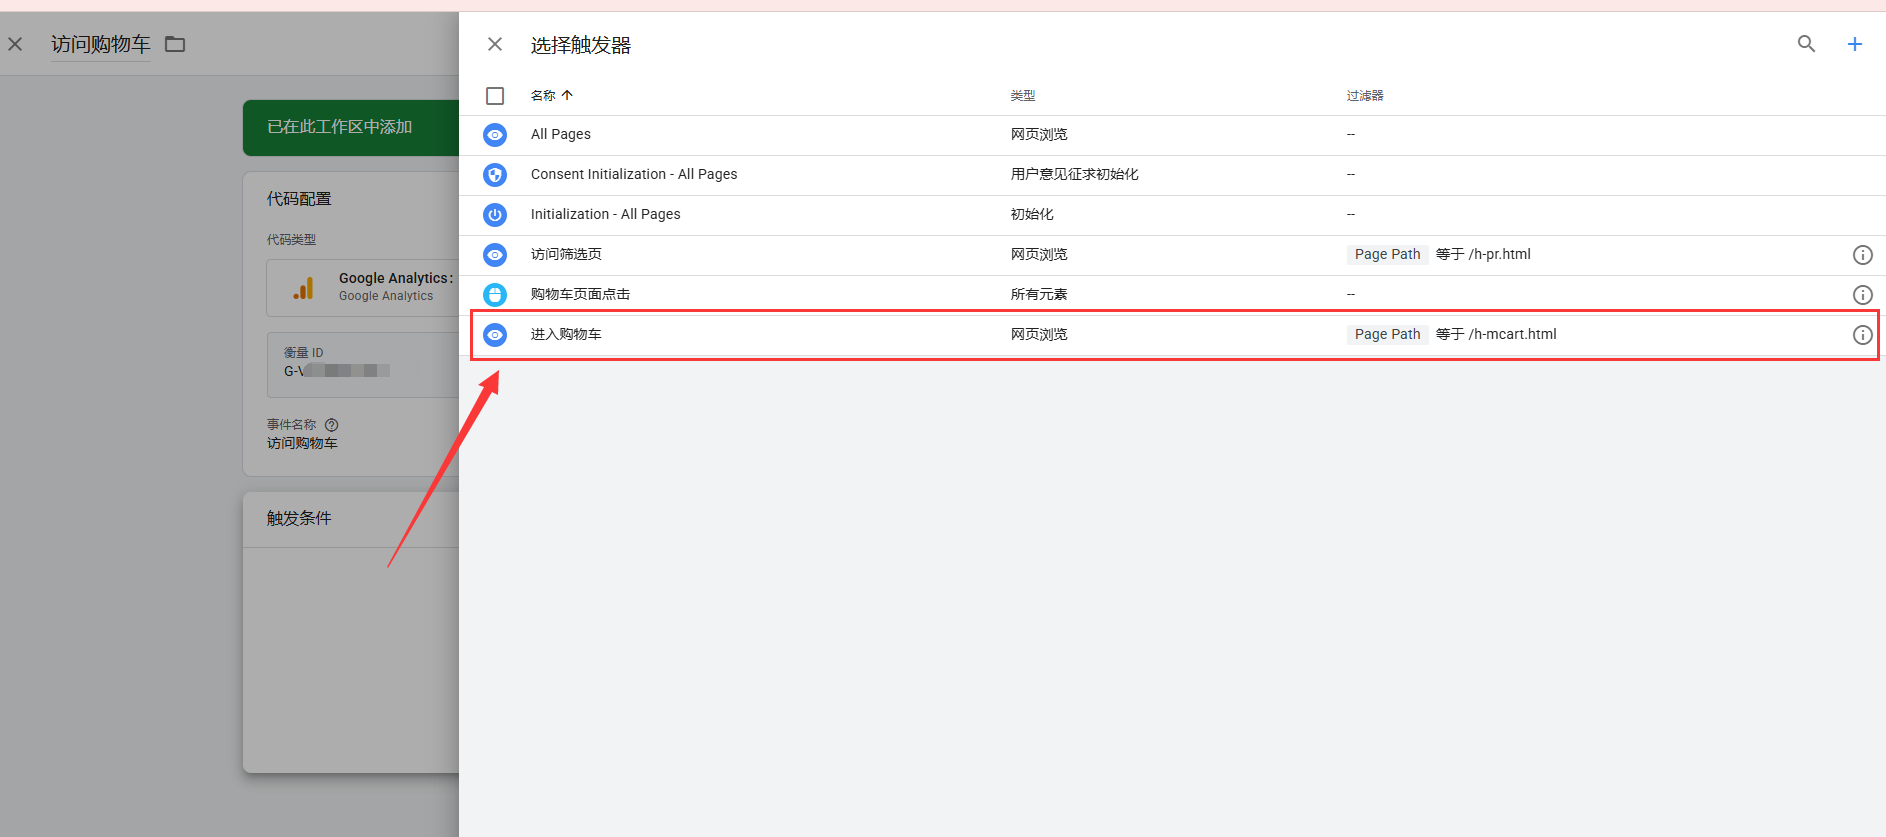1886x837 pixels.
Task: Open the 触发条件 section
Action: coord(299,518)
